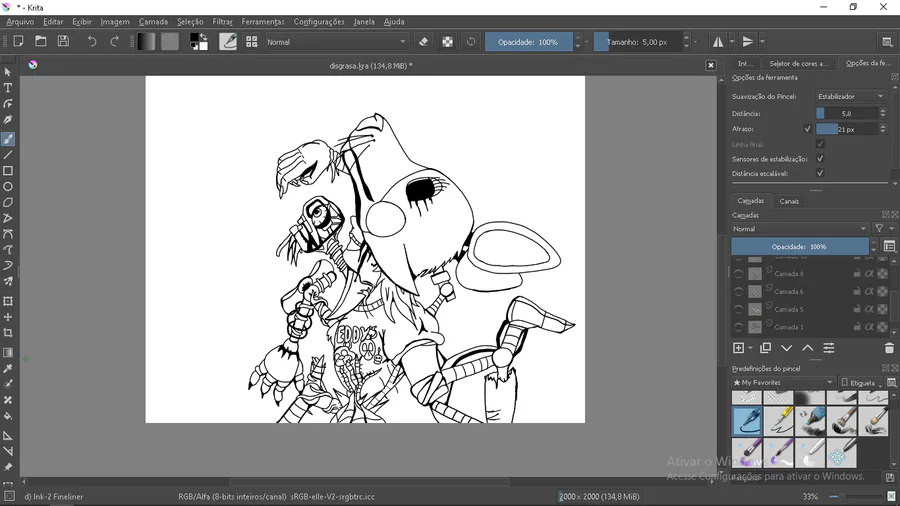Toggle visibility of Camada 5
The height and width of the screenshot is (506, 900).
pos(739,309)
